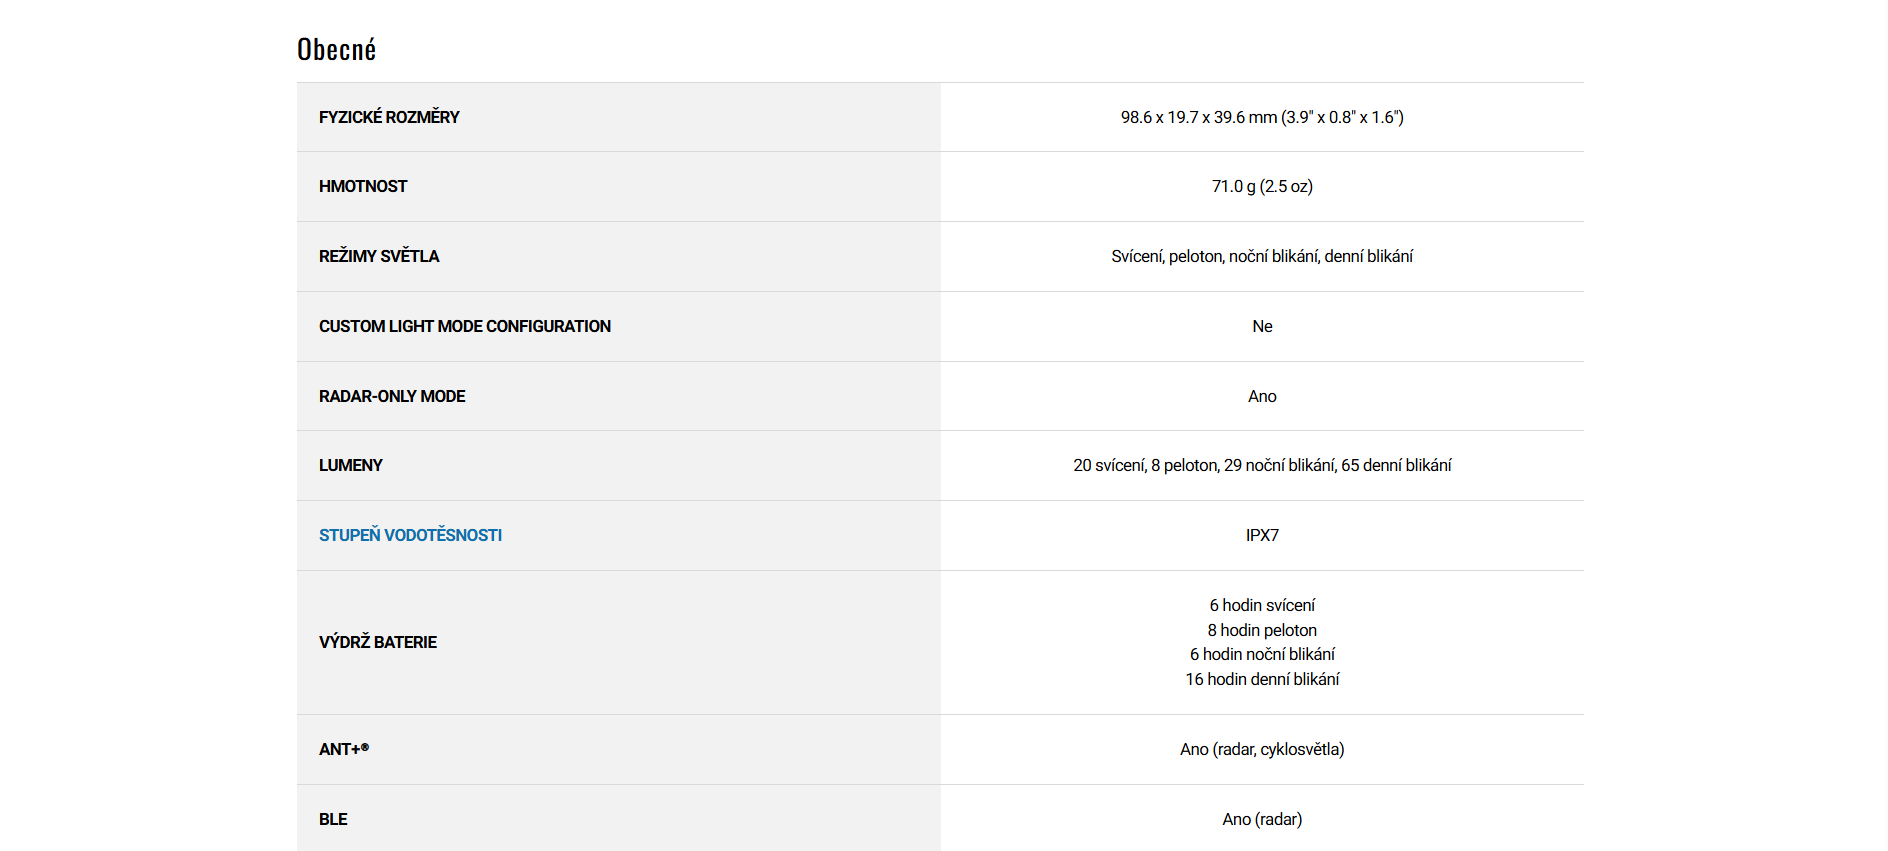Viewport: 1888px width, 851px height.
Task: Click the 98.6 x 19.7 x 39.6 mm dimensions value
Action: (1261, 117)
